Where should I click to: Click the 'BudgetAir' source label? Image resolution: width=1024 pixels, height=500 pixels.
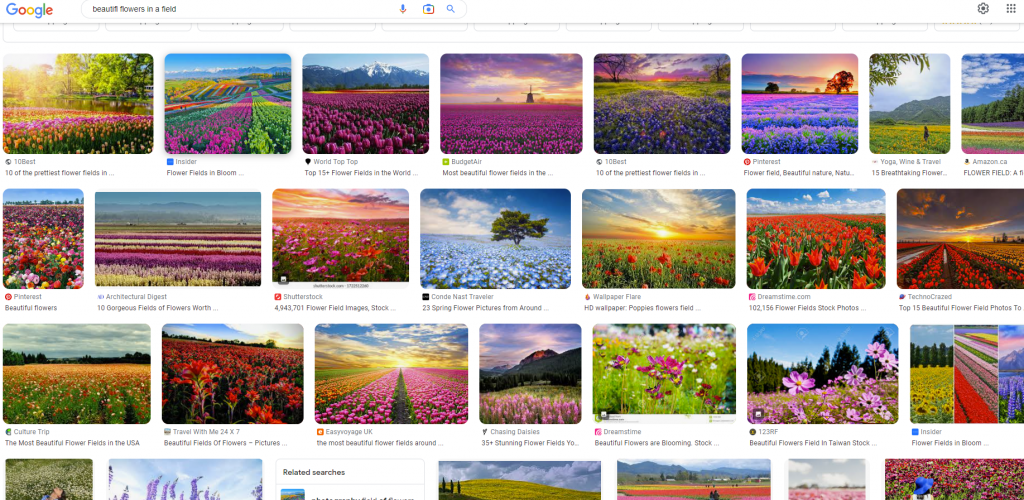click(x=466, y=162)
